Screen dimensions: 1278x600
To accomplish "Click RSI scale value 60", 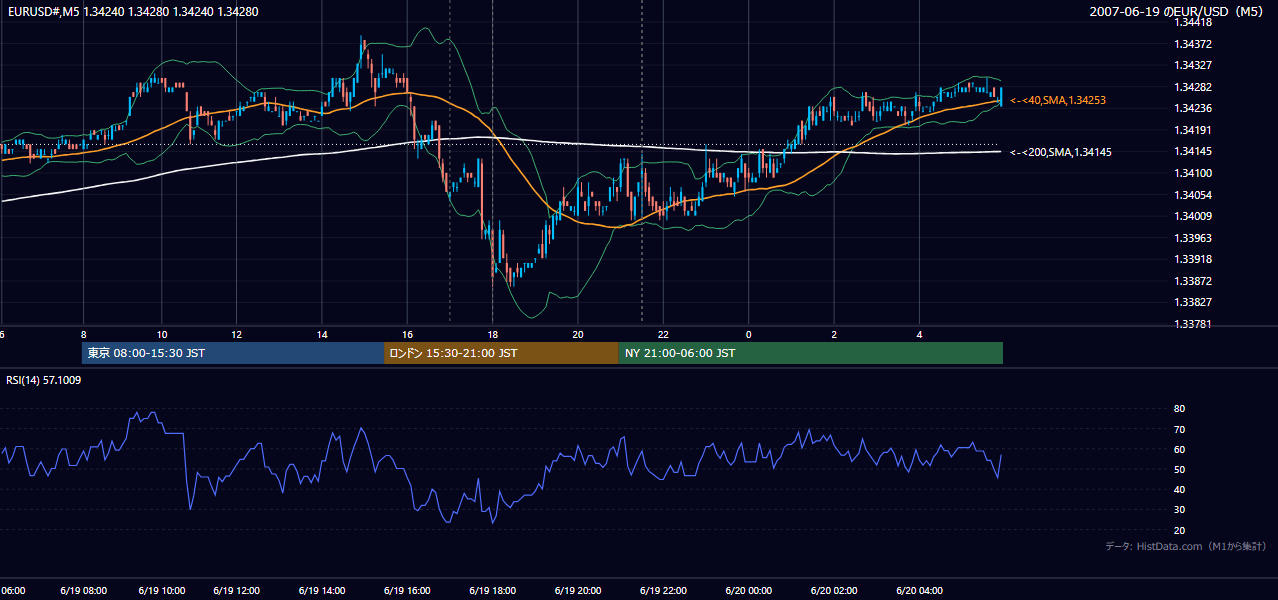I will coord(1180,449).
